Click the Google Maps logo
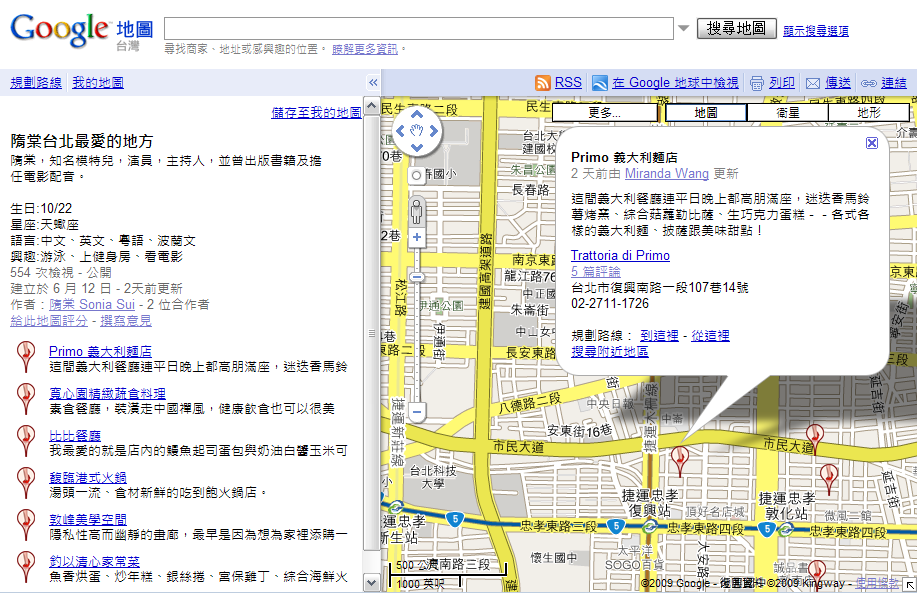Viewport: 917px width, 593px height. coord(82,32)
